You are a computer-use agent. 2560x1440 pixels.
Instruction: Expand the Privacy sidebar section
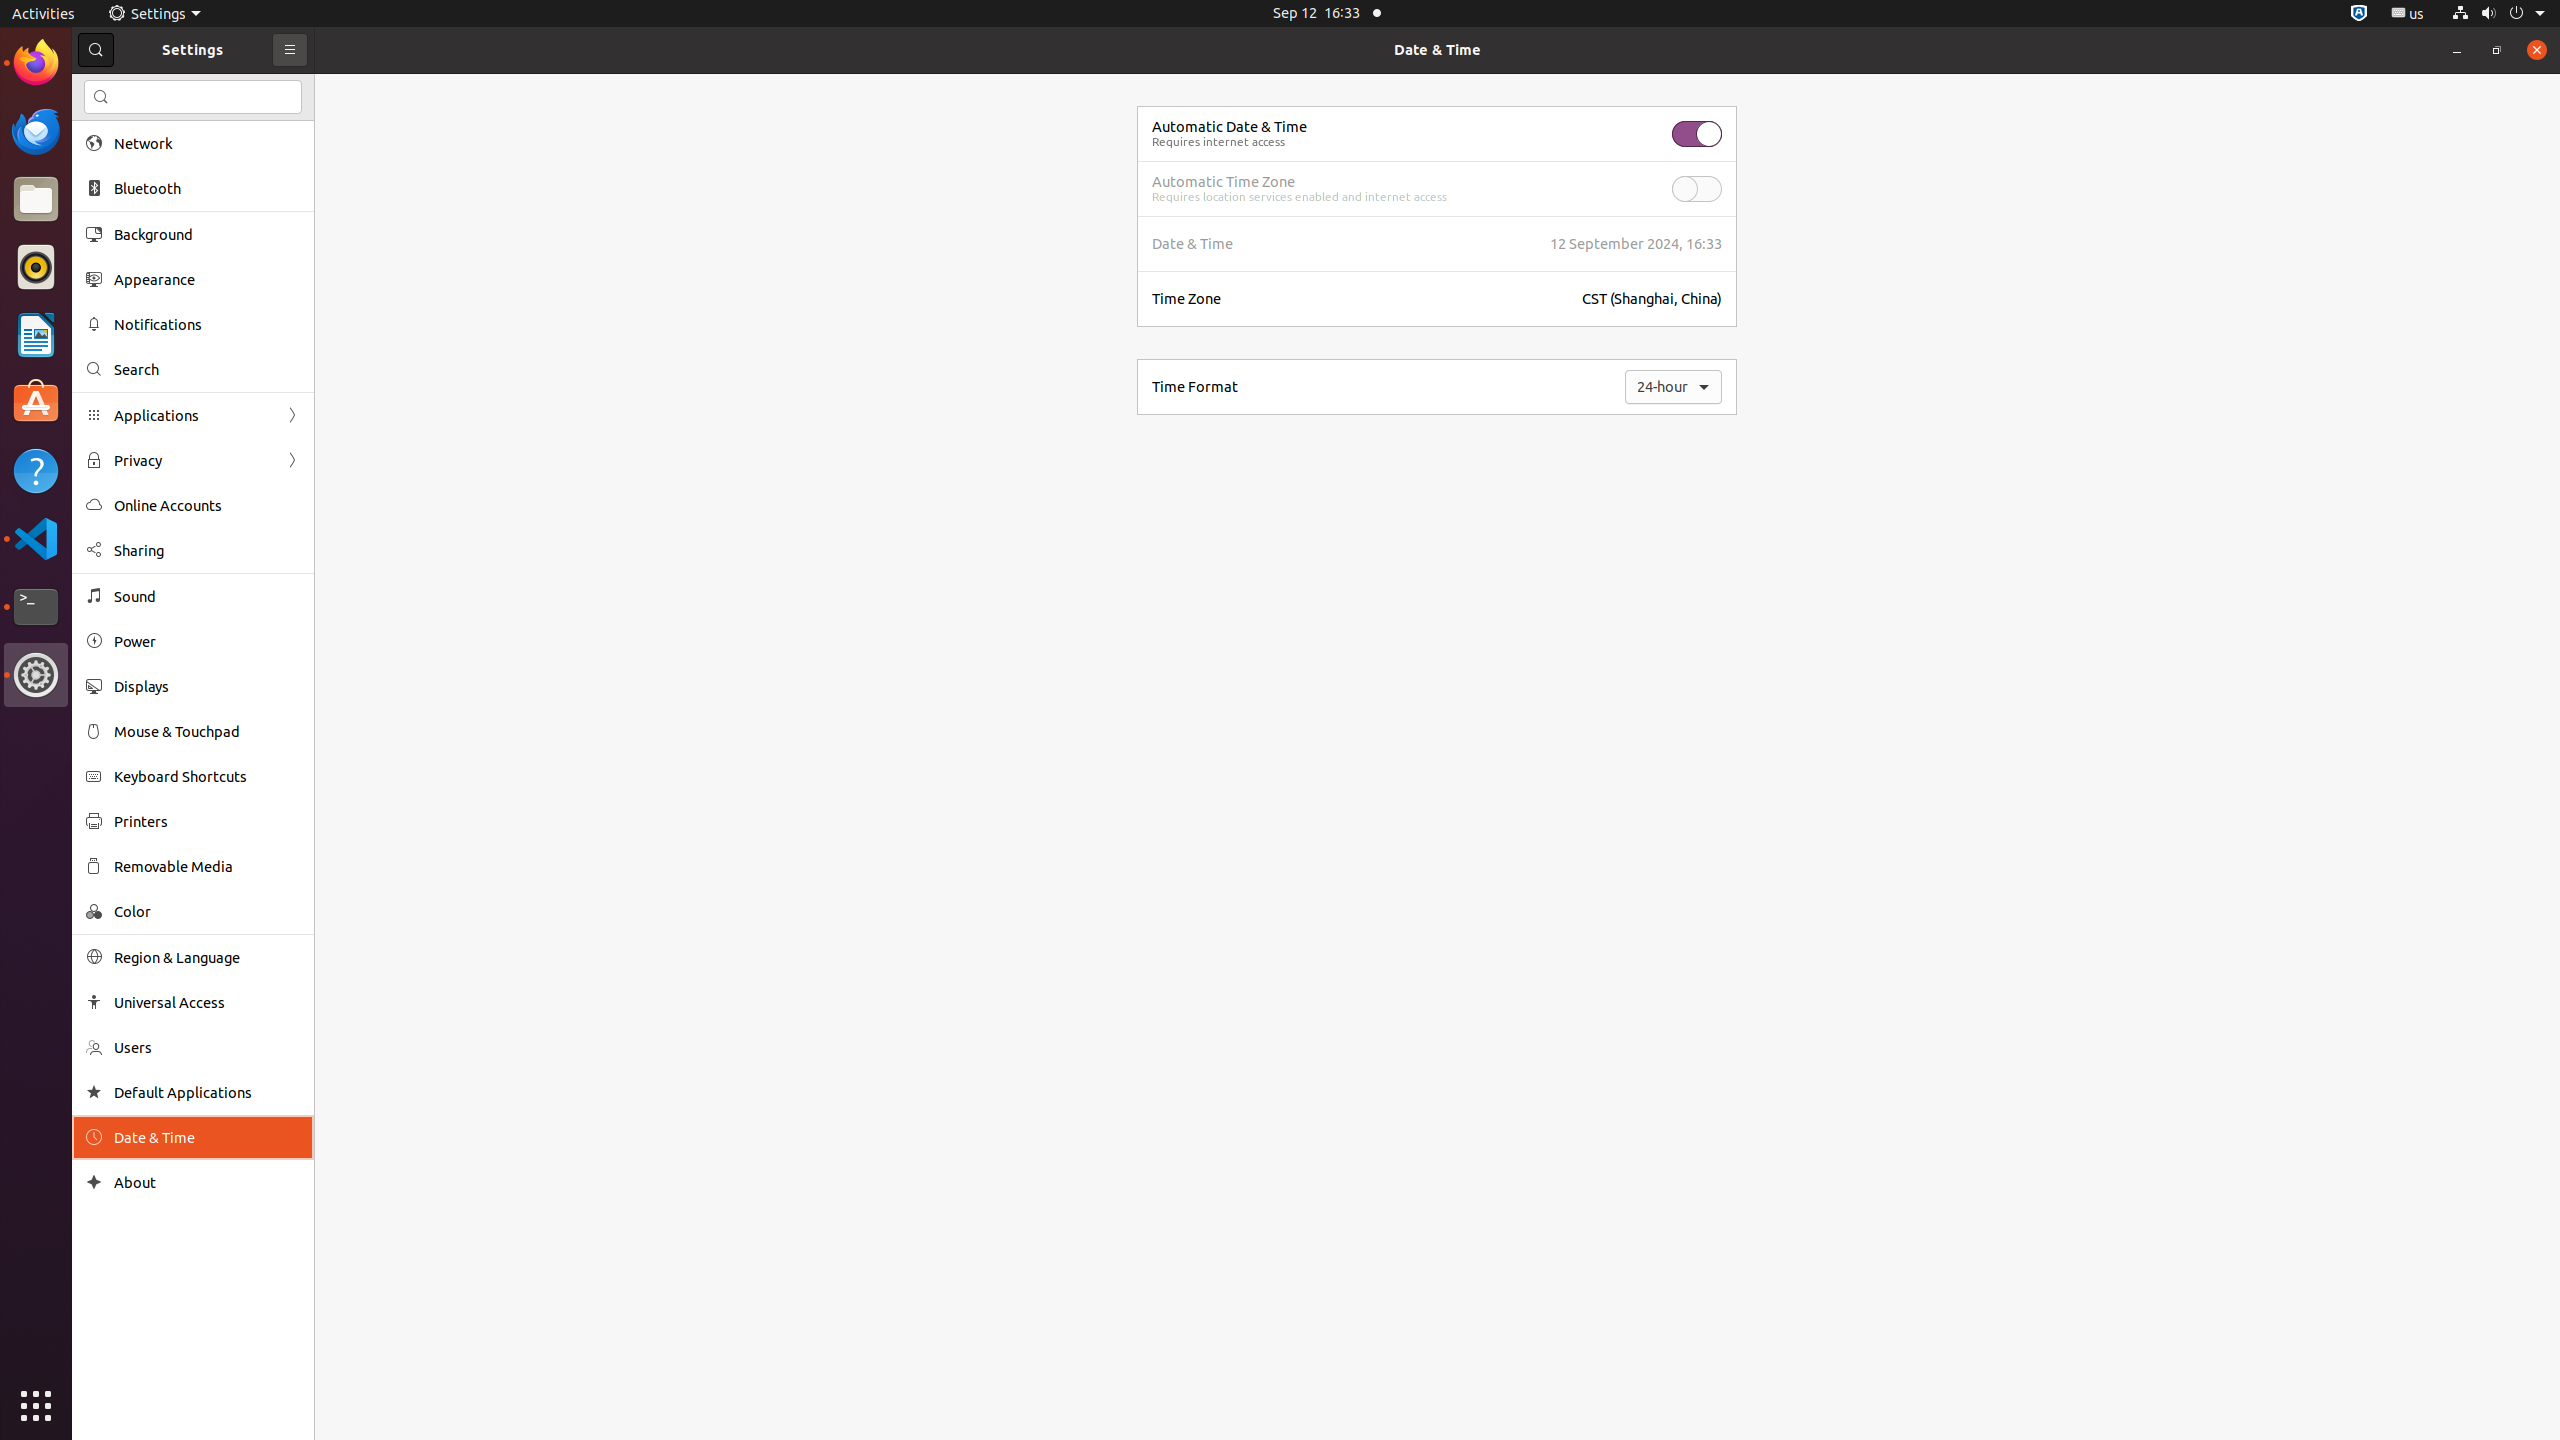193,460
